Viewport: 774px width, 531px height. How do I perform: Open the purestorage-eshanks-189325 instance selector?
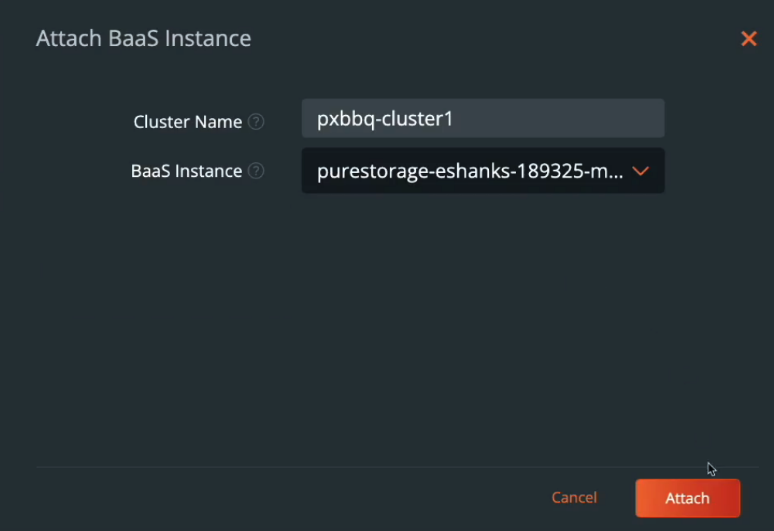[483, 171]
